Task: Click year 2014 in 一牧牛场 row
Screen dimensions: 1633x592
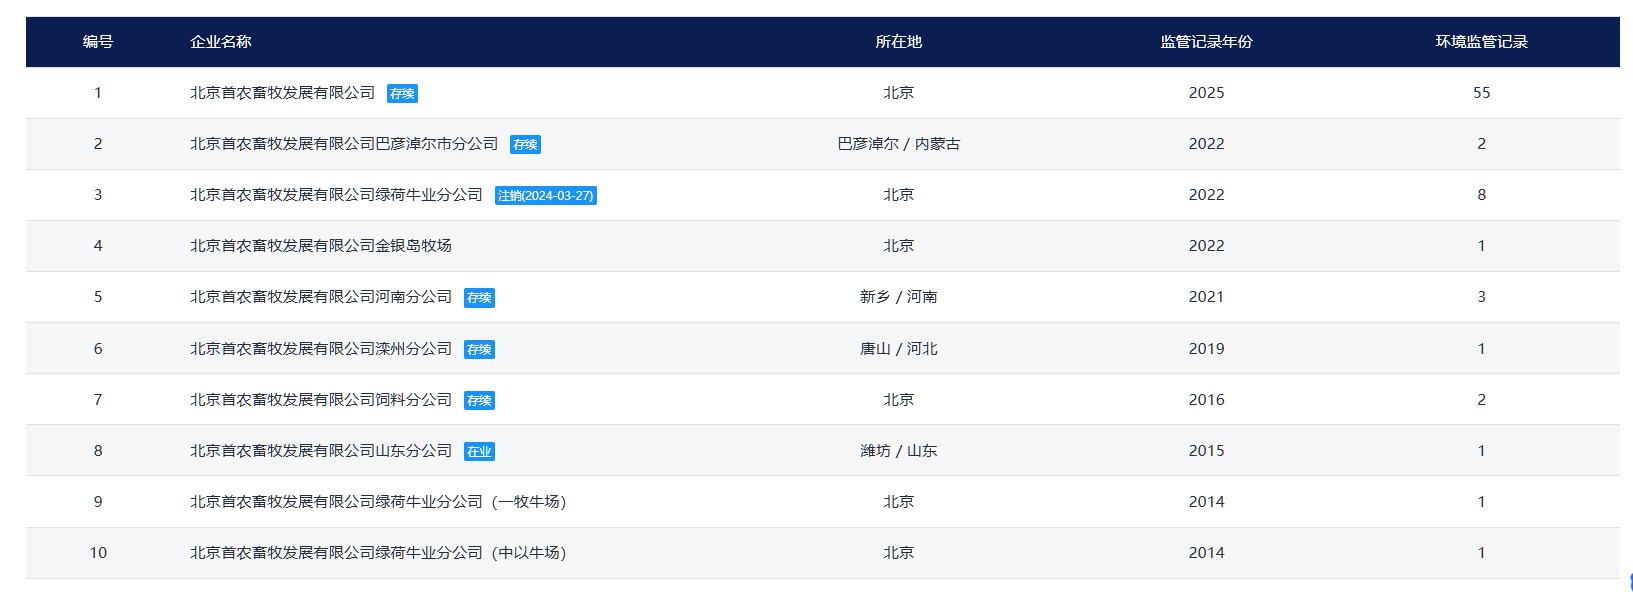Action: click(x=1206, y=502)
